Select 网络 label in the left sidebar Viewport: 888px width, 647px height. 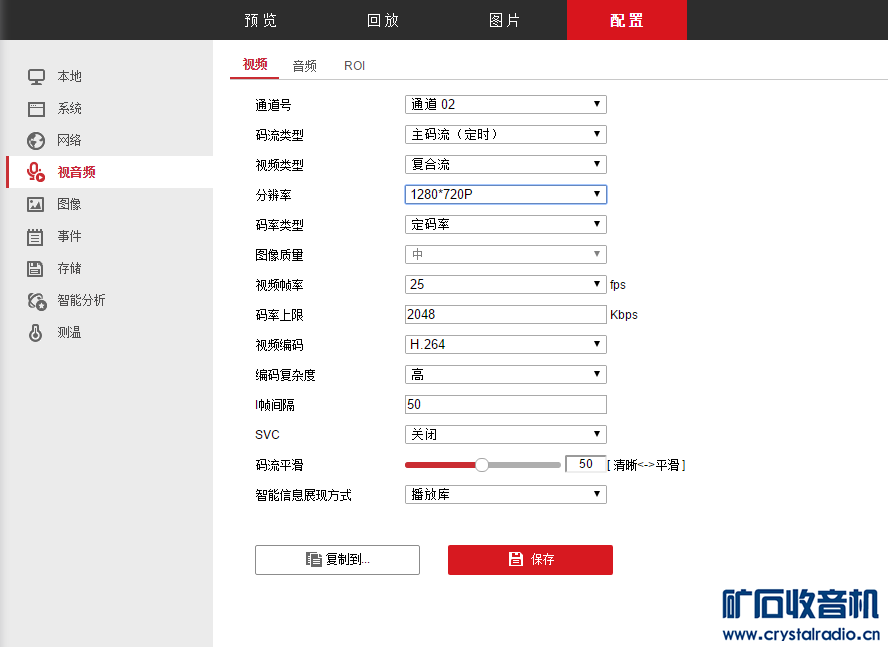tap(69, 141)
